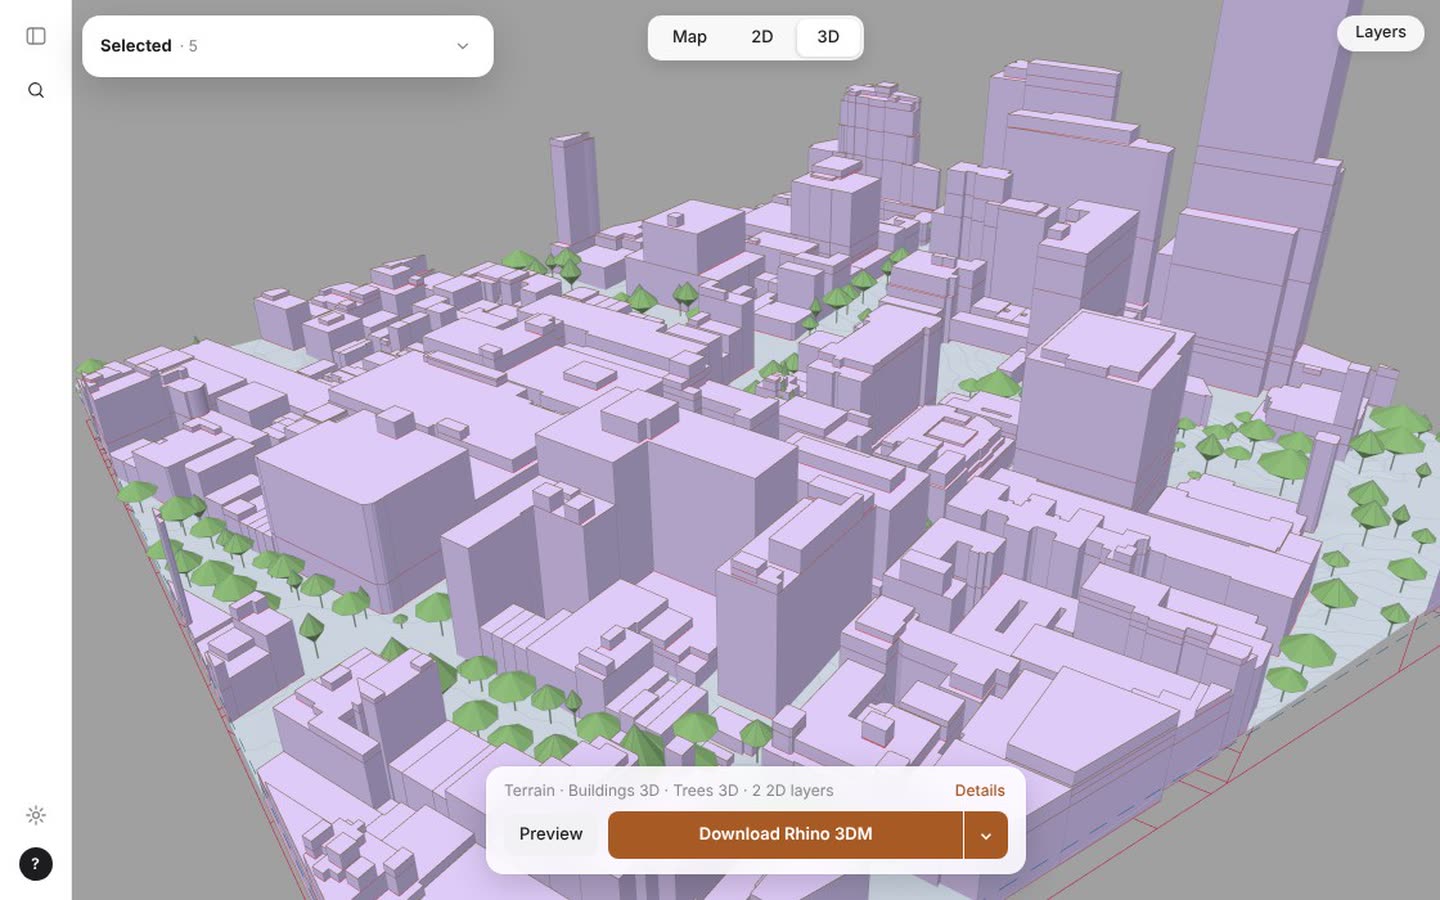
Task: Click the "Selected" label text
Action: pyautogui.click(x=136, y=46)
